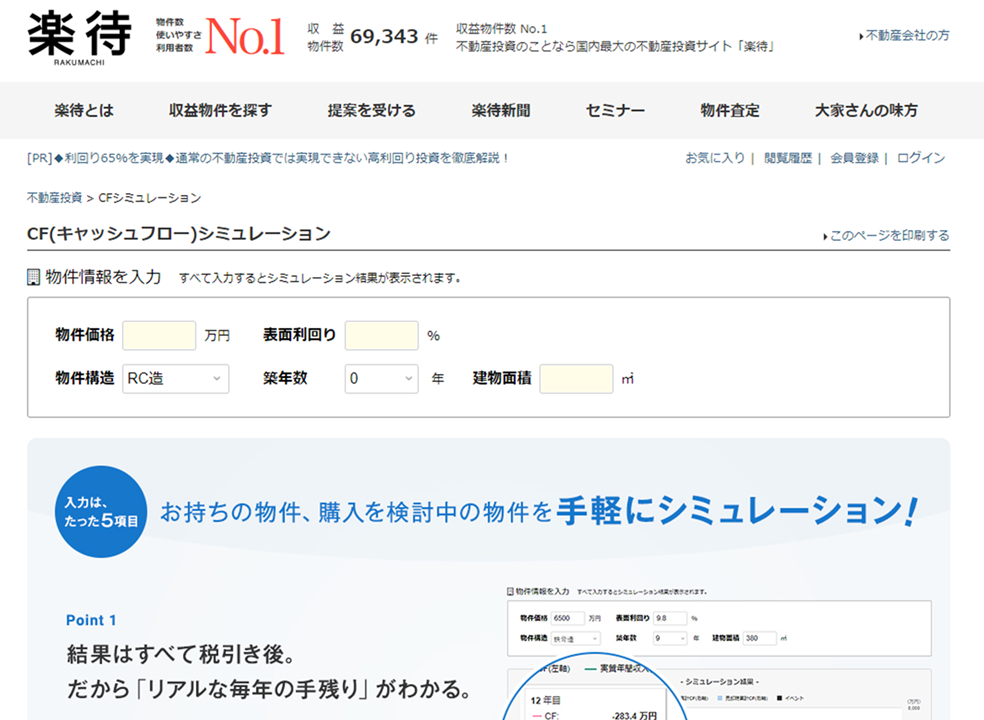Click the 不動産会社の方 link
This screenshot has width=984, height=720.
point(907,35)
